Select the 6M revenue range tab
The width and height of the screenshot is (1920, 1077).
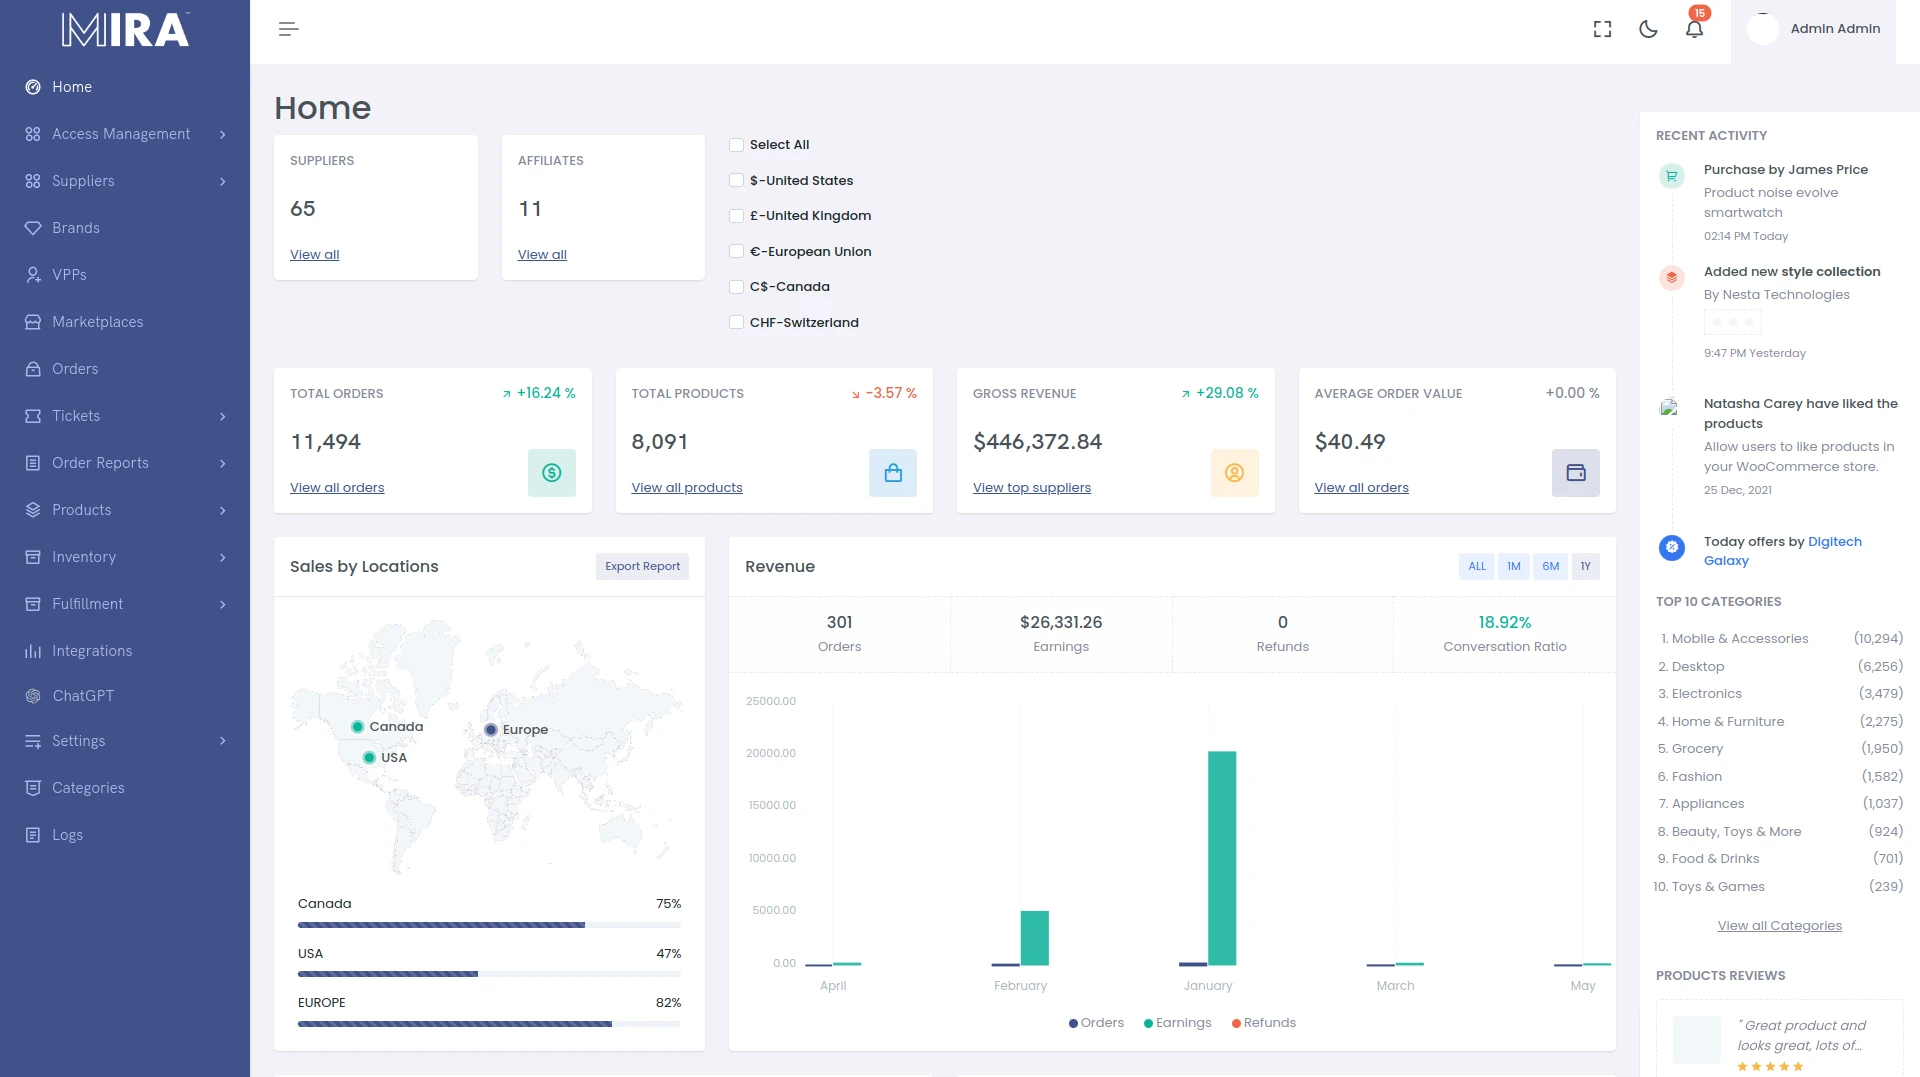tap(1550, 566)
